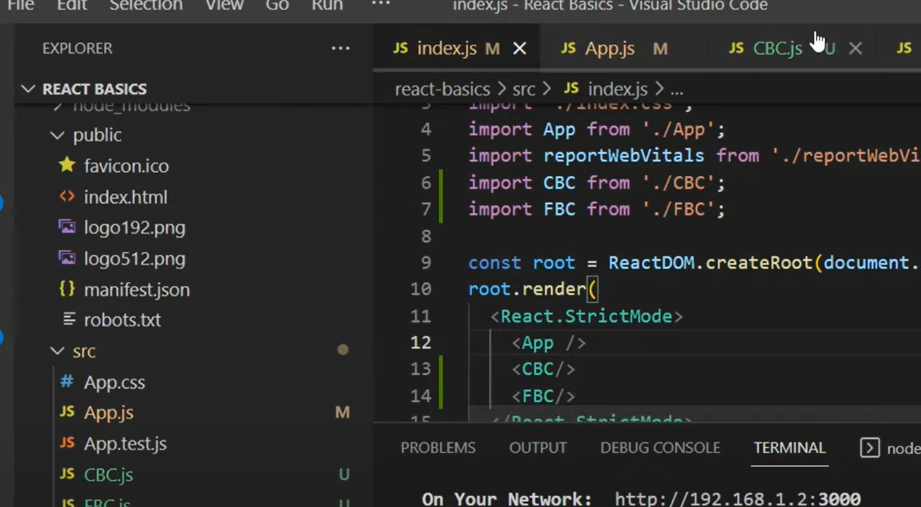Image resolution: width=921 pixels, height=507 pixels.
Task: Open the Go menu
Action: coord(277,6)
